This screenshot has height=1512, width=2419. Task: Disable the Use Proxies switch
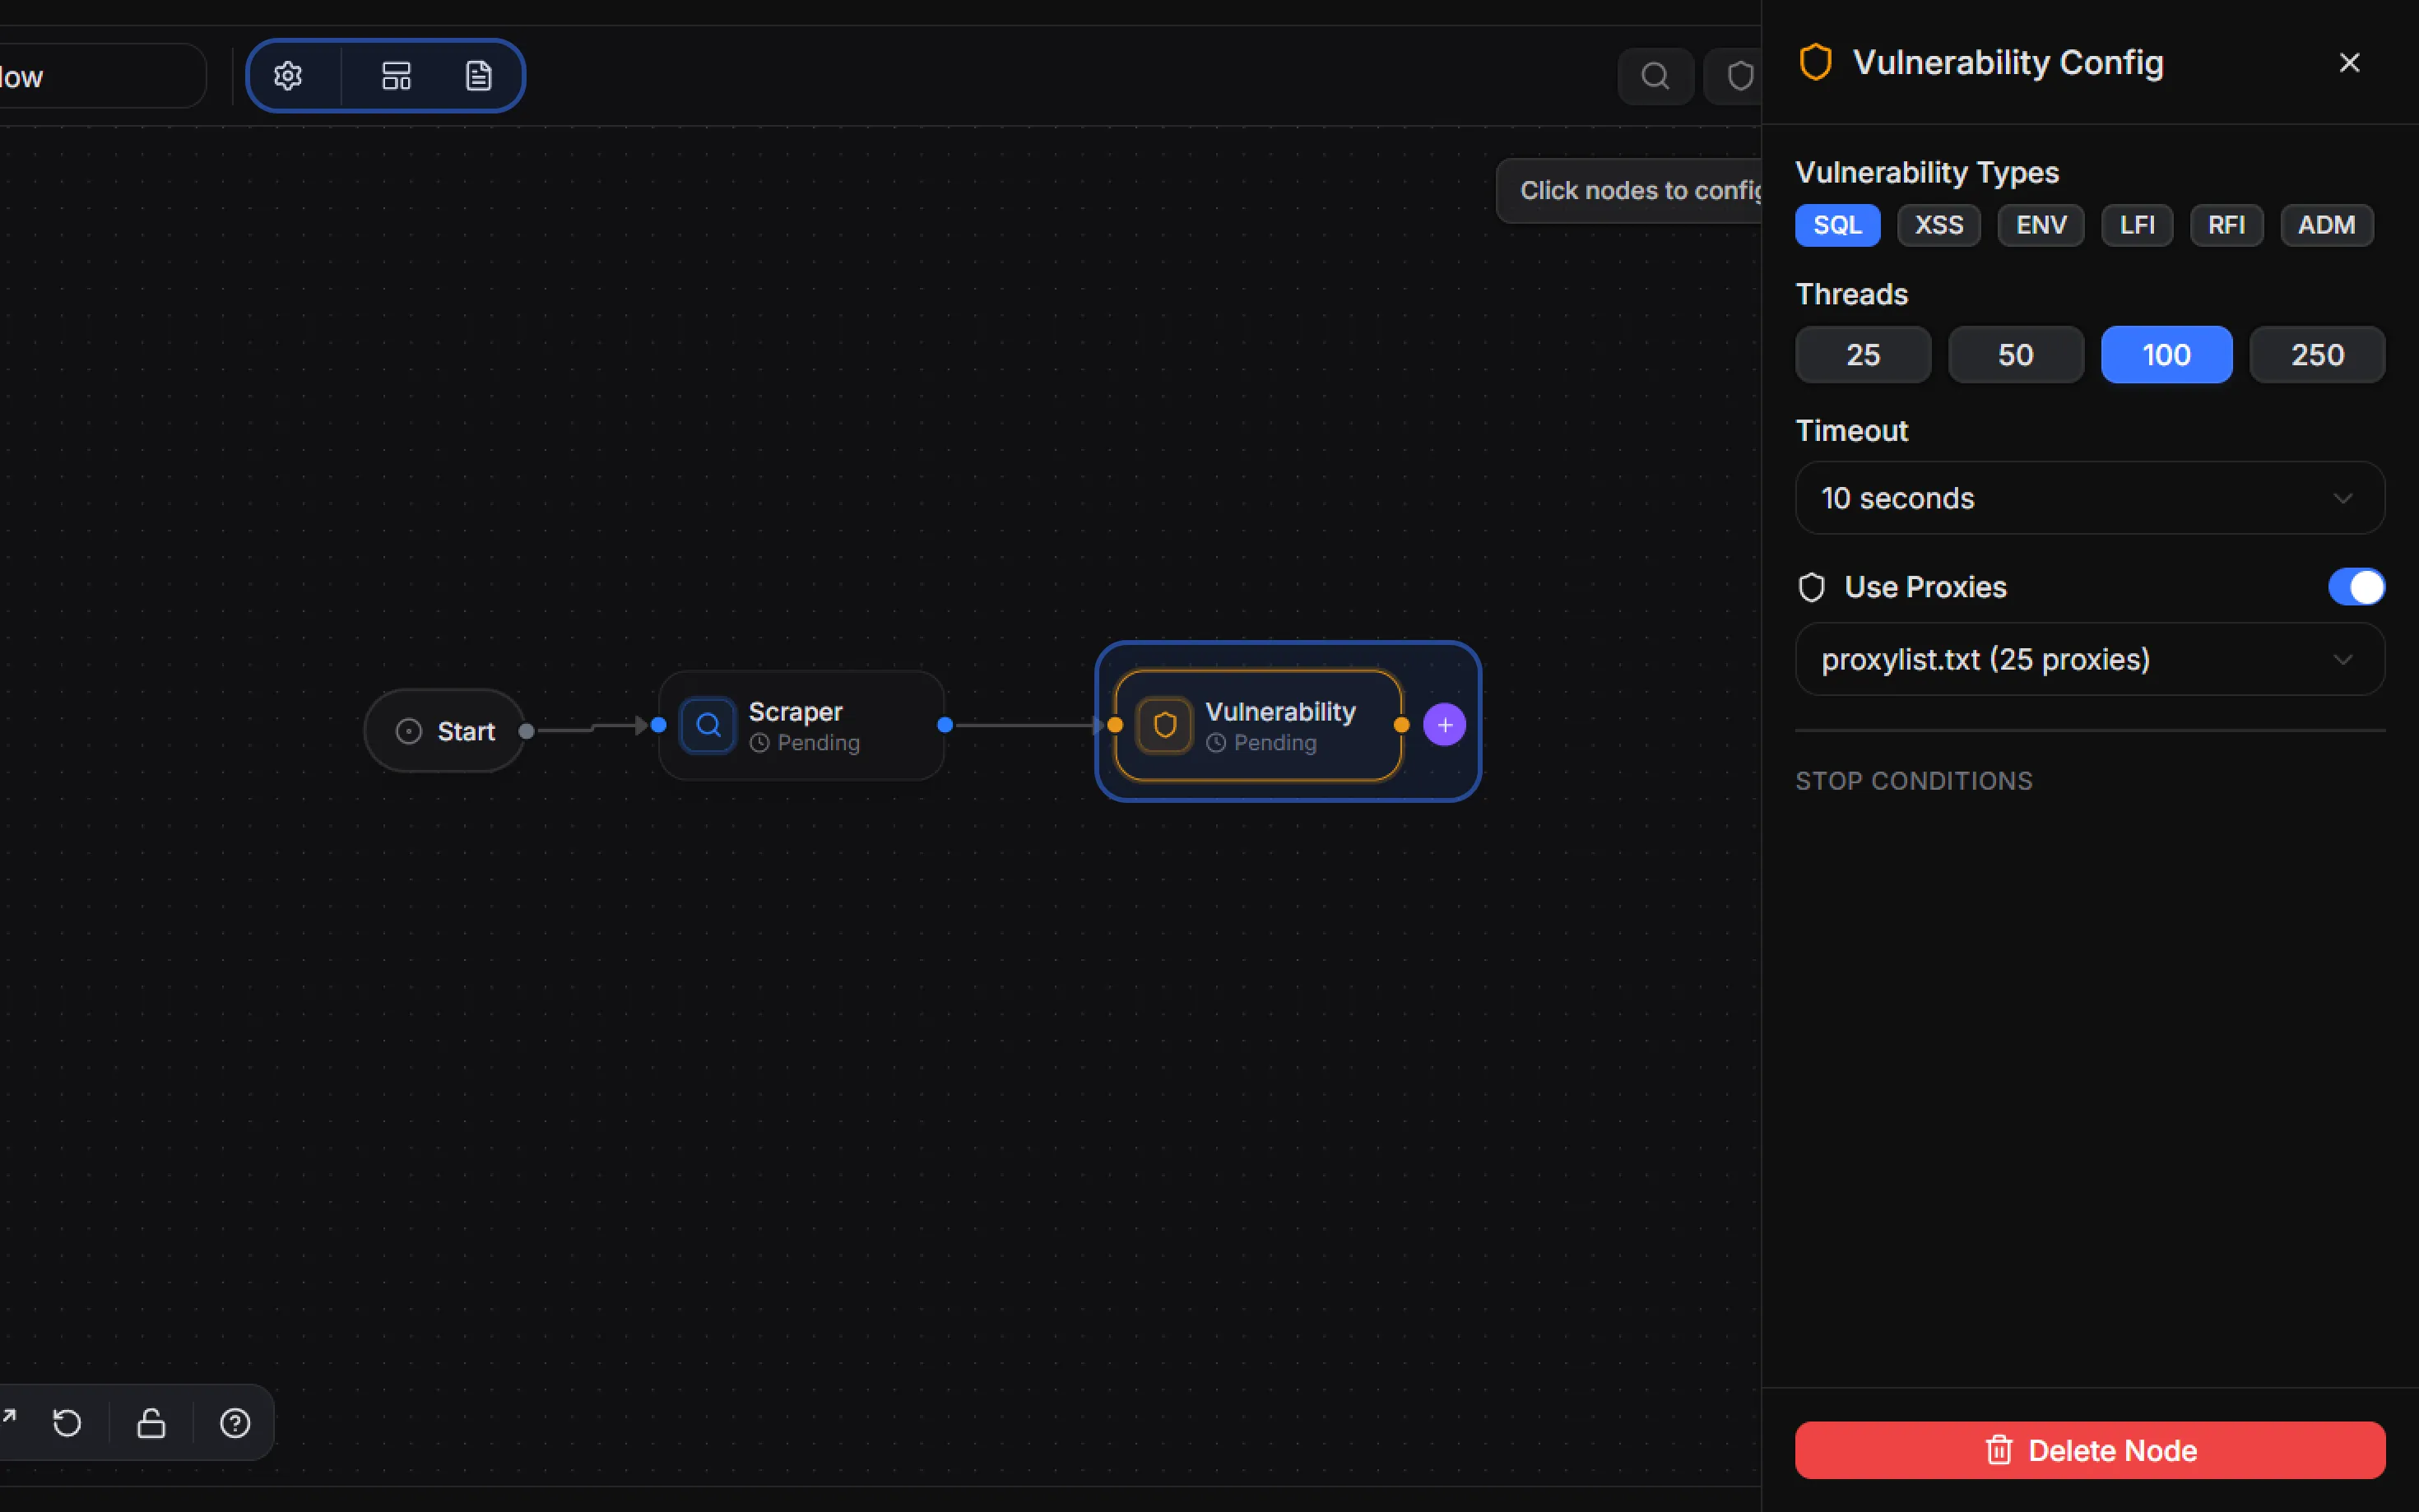coord(2356,587)
